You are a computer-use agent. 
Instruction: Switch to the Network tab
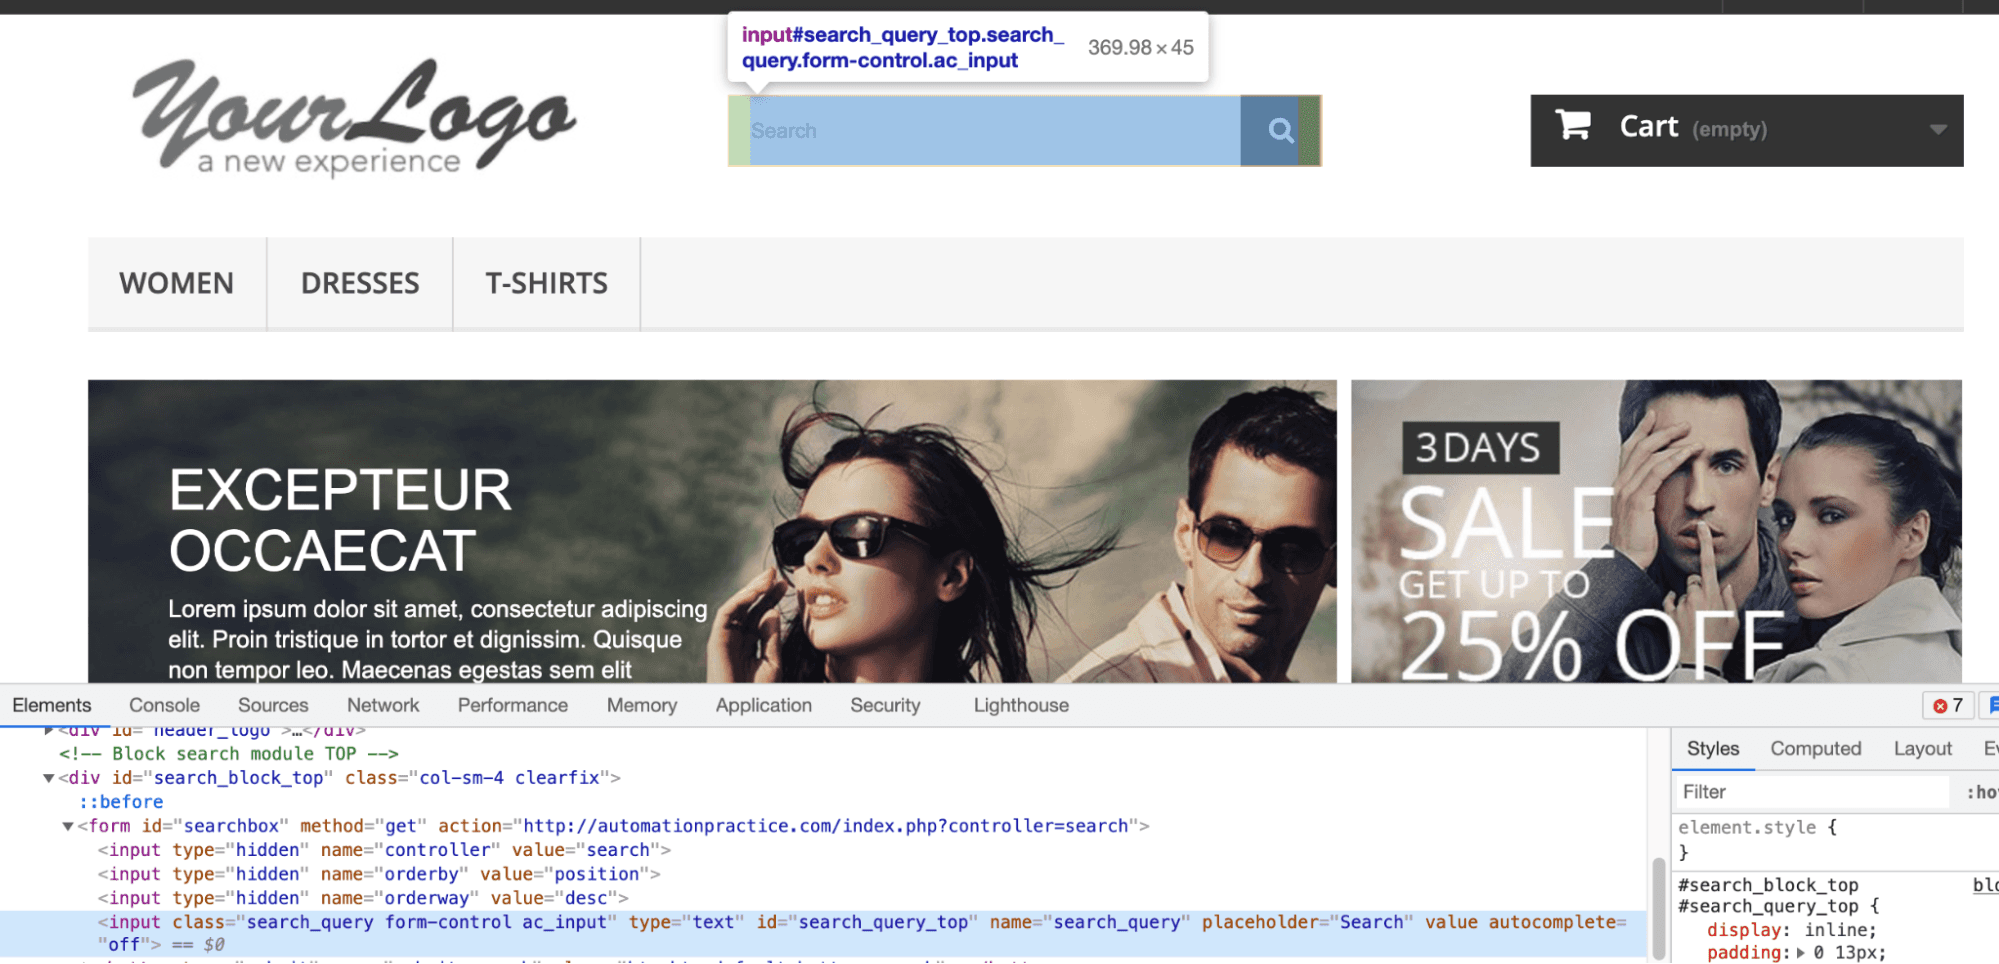pyautogui.click(x=383, y=706)
